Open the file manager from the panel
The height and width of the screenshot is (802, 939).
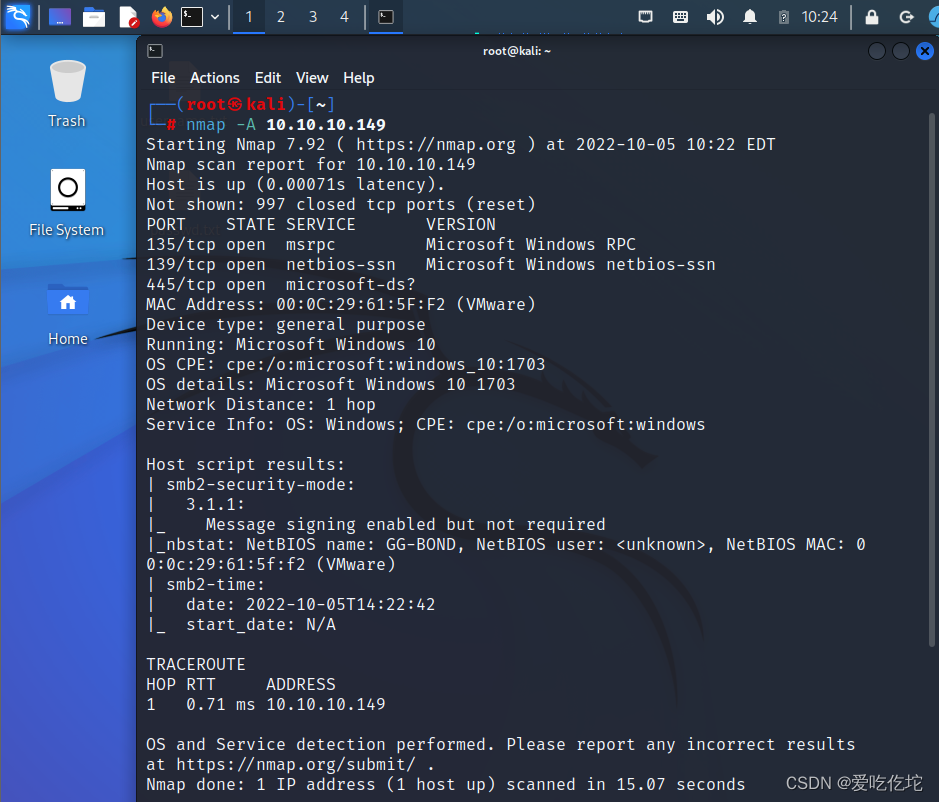(93, 17)
